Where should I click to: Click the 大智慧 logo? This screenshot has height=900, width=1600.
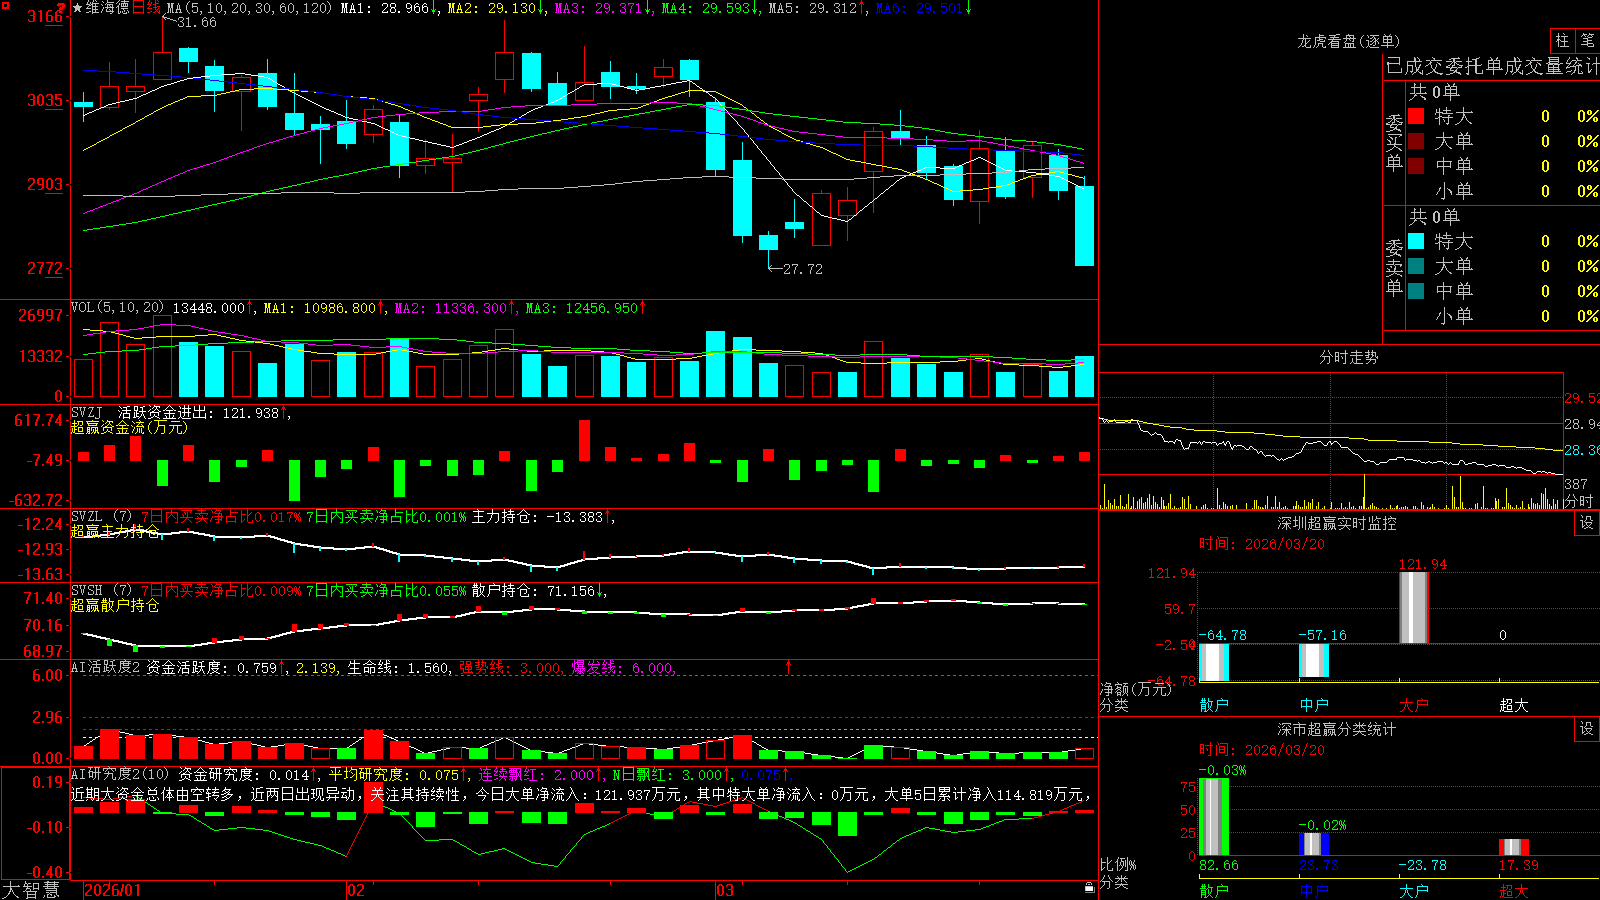(31, 890)
